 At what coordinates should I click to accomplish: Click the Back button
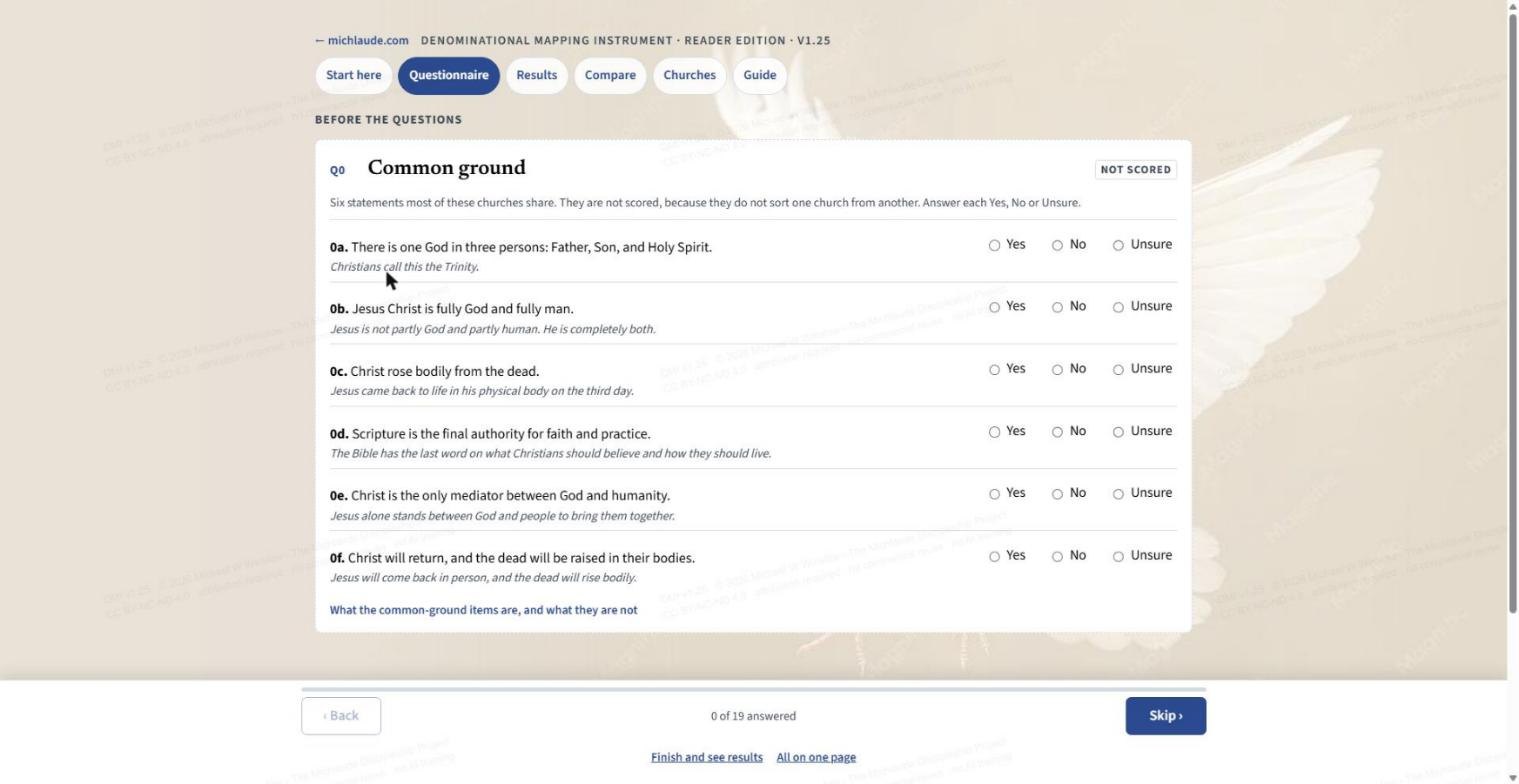(x=341, y=716)
